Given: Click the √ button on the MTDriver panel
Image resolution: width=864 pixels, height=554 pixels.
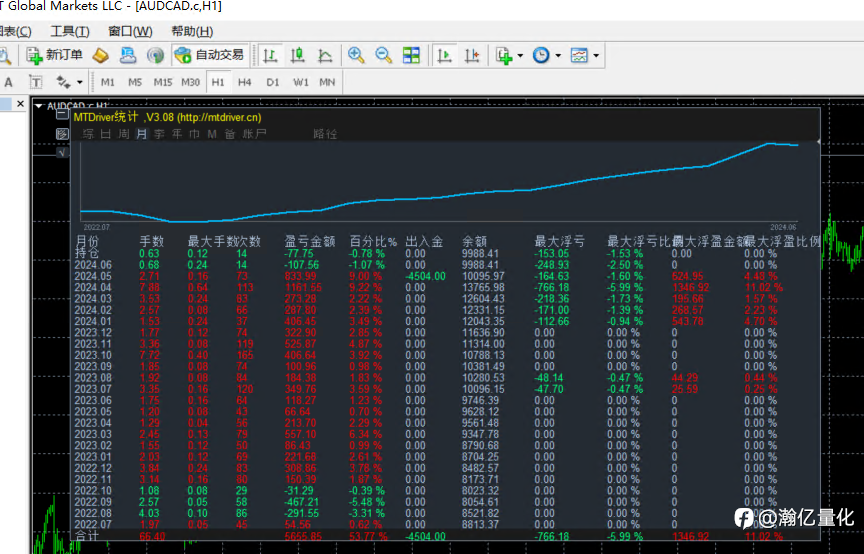Looking at the screenshot, I should coord(62,153).
